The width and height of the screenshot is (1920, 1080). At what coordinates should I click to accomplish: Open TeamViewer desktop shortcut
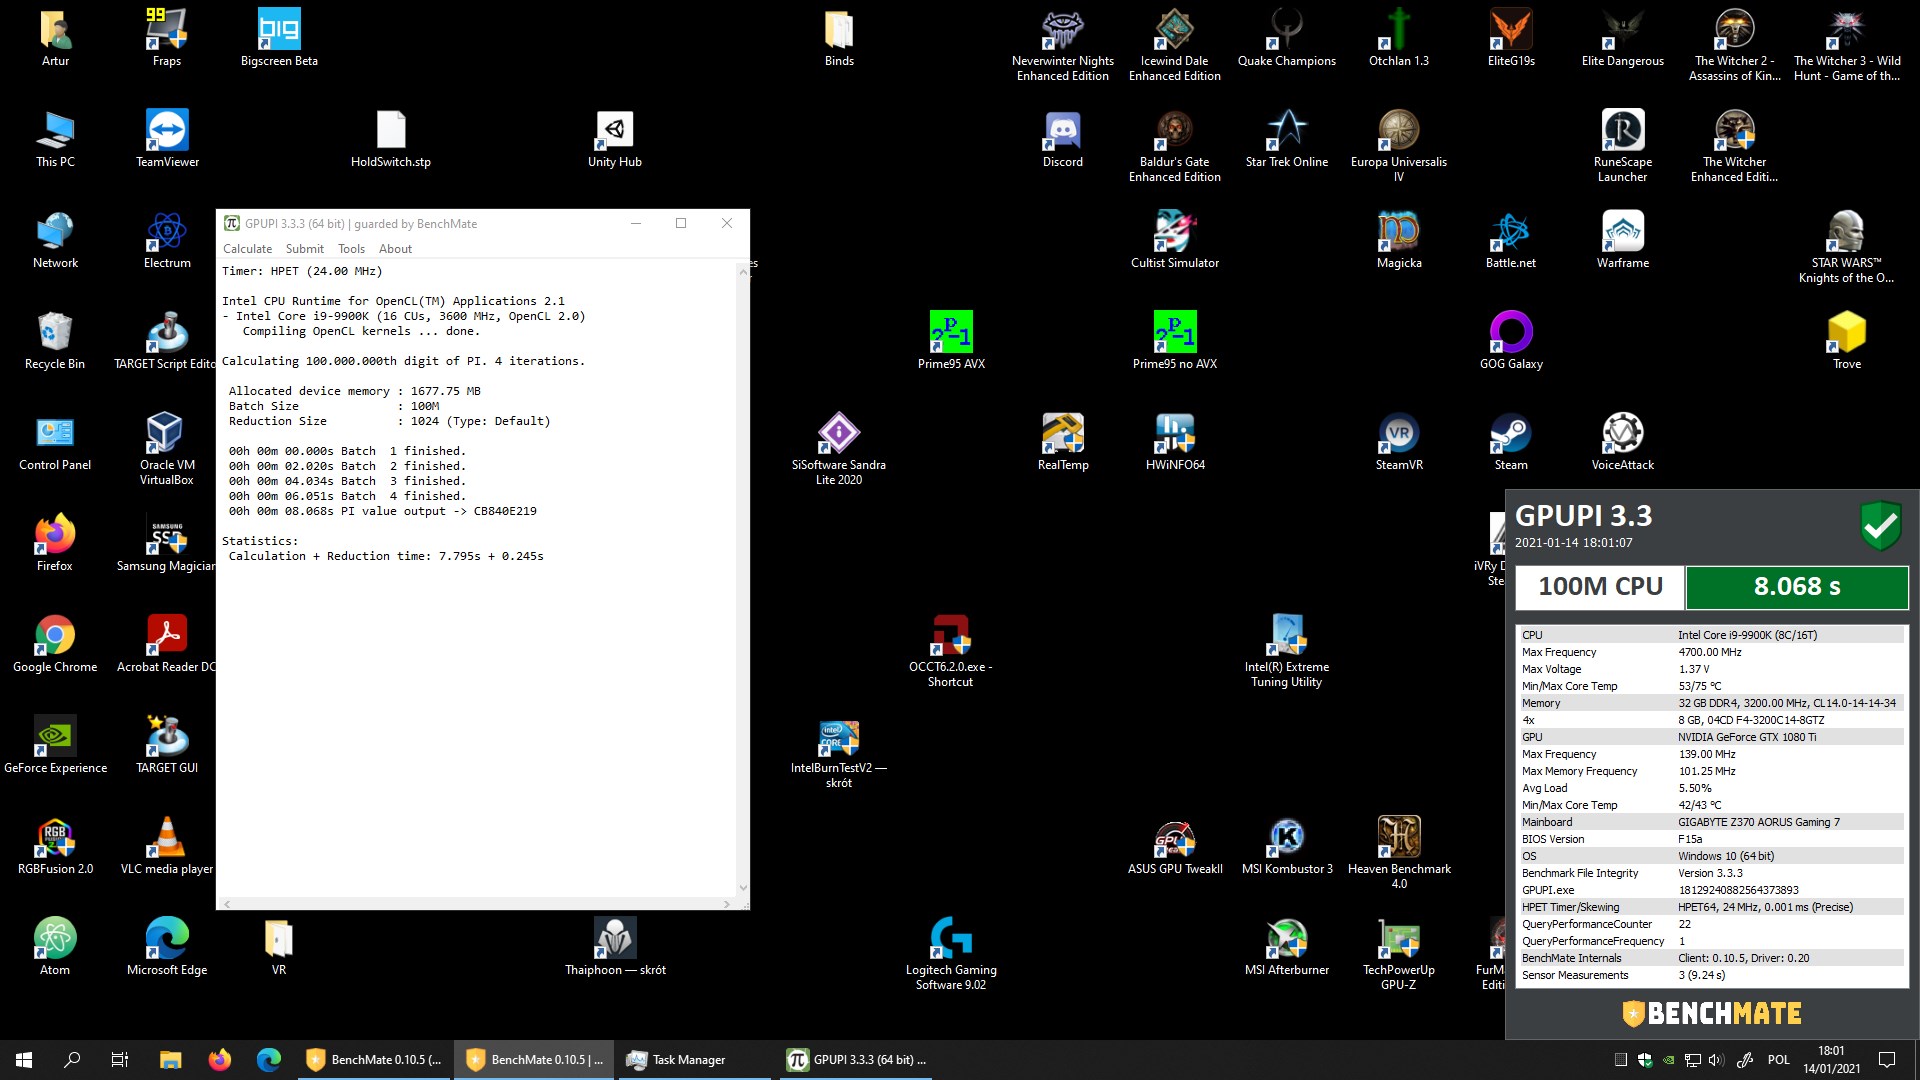pos(167,139)
